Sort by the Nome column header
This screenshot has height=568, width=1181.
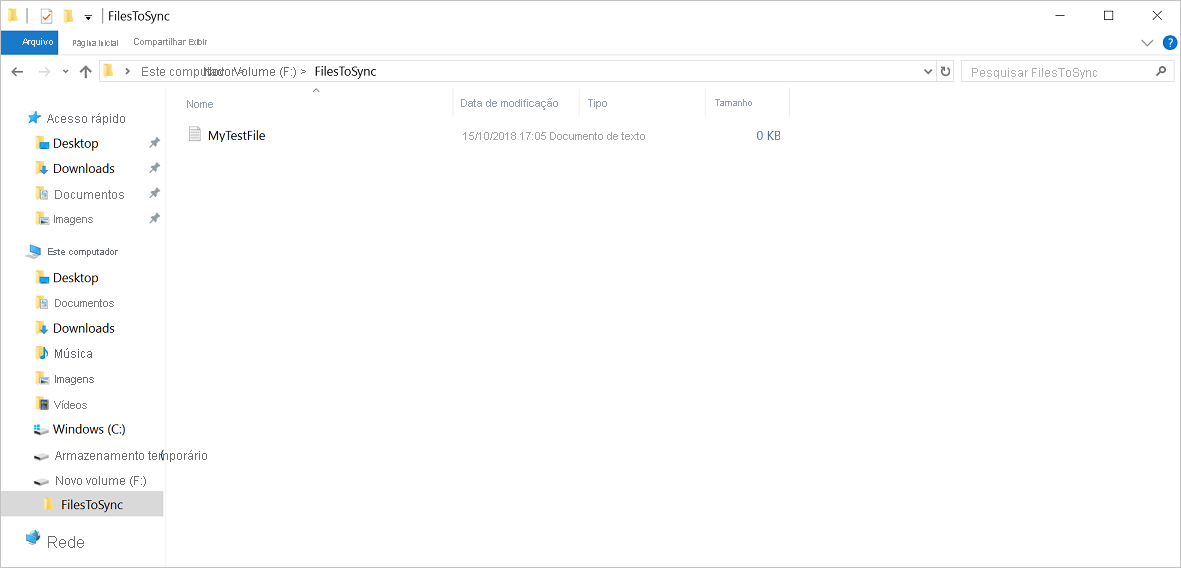click(200, 104)
